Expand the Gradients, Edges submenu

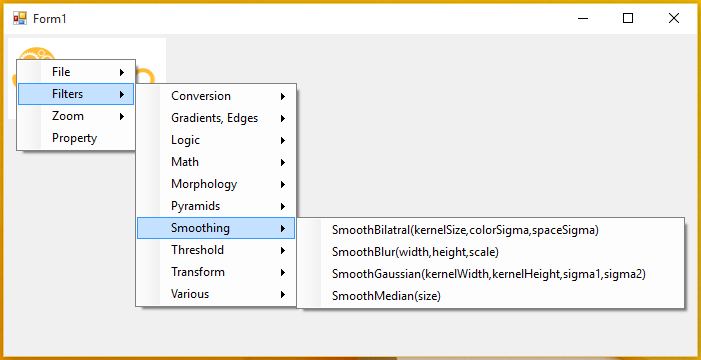(x=215, y=118)
